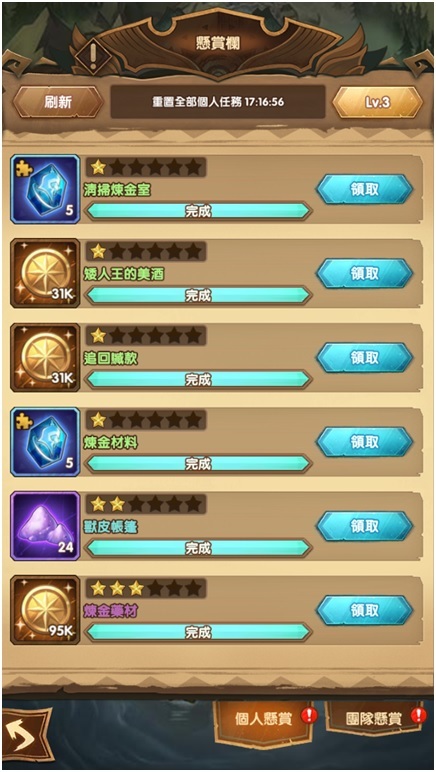Claim the 追回贓款 reward with 領取

point(365,357)
